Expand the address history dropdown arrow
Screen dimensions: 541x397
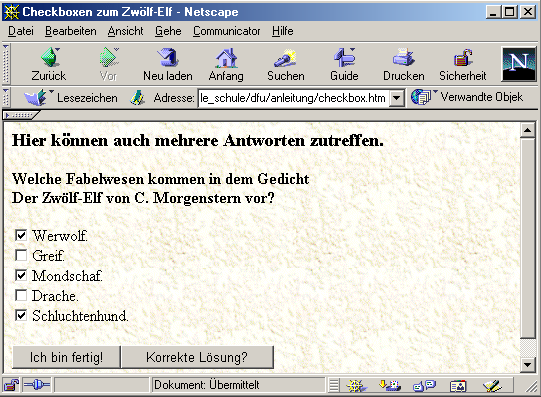click(397, 98)
